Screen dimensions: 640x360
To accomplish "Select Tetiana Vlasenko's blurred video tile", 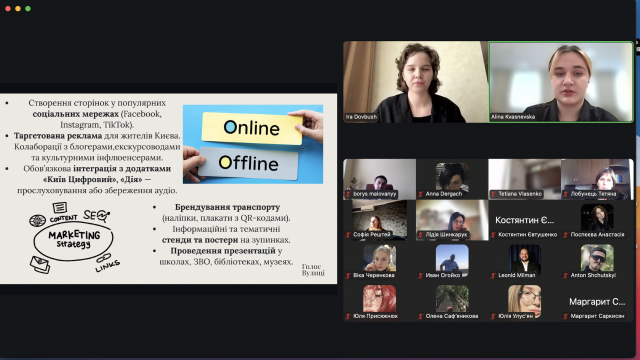I will (x=524, y=179).
